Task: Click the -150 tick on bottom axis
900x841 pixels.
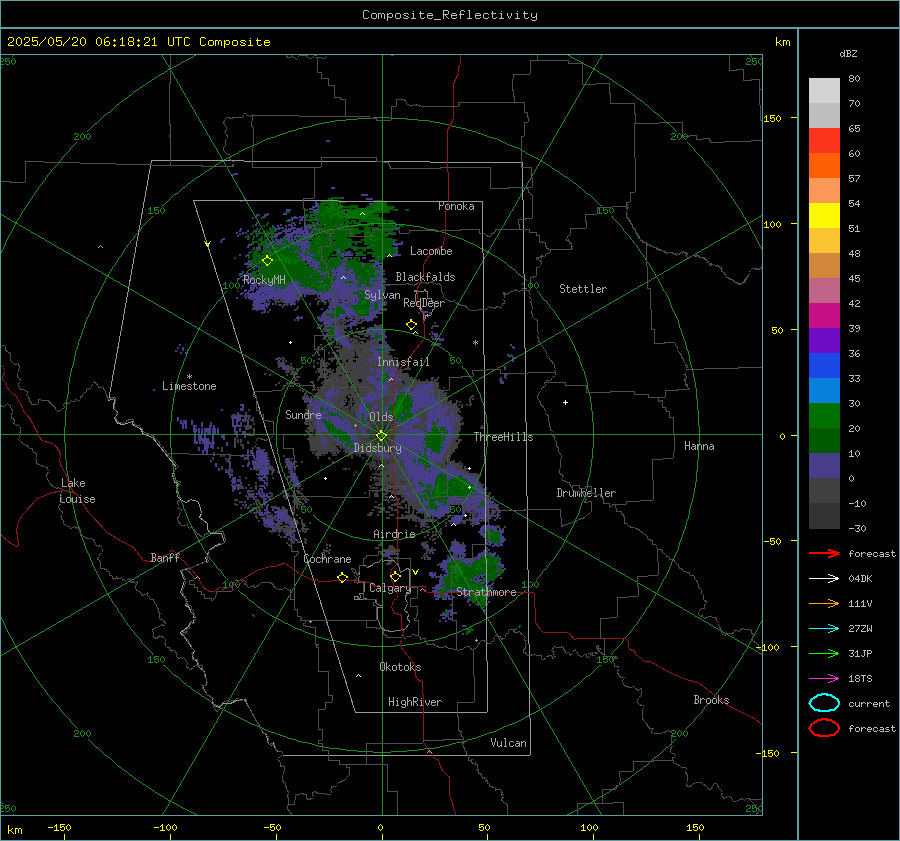Action: (59, 827)
